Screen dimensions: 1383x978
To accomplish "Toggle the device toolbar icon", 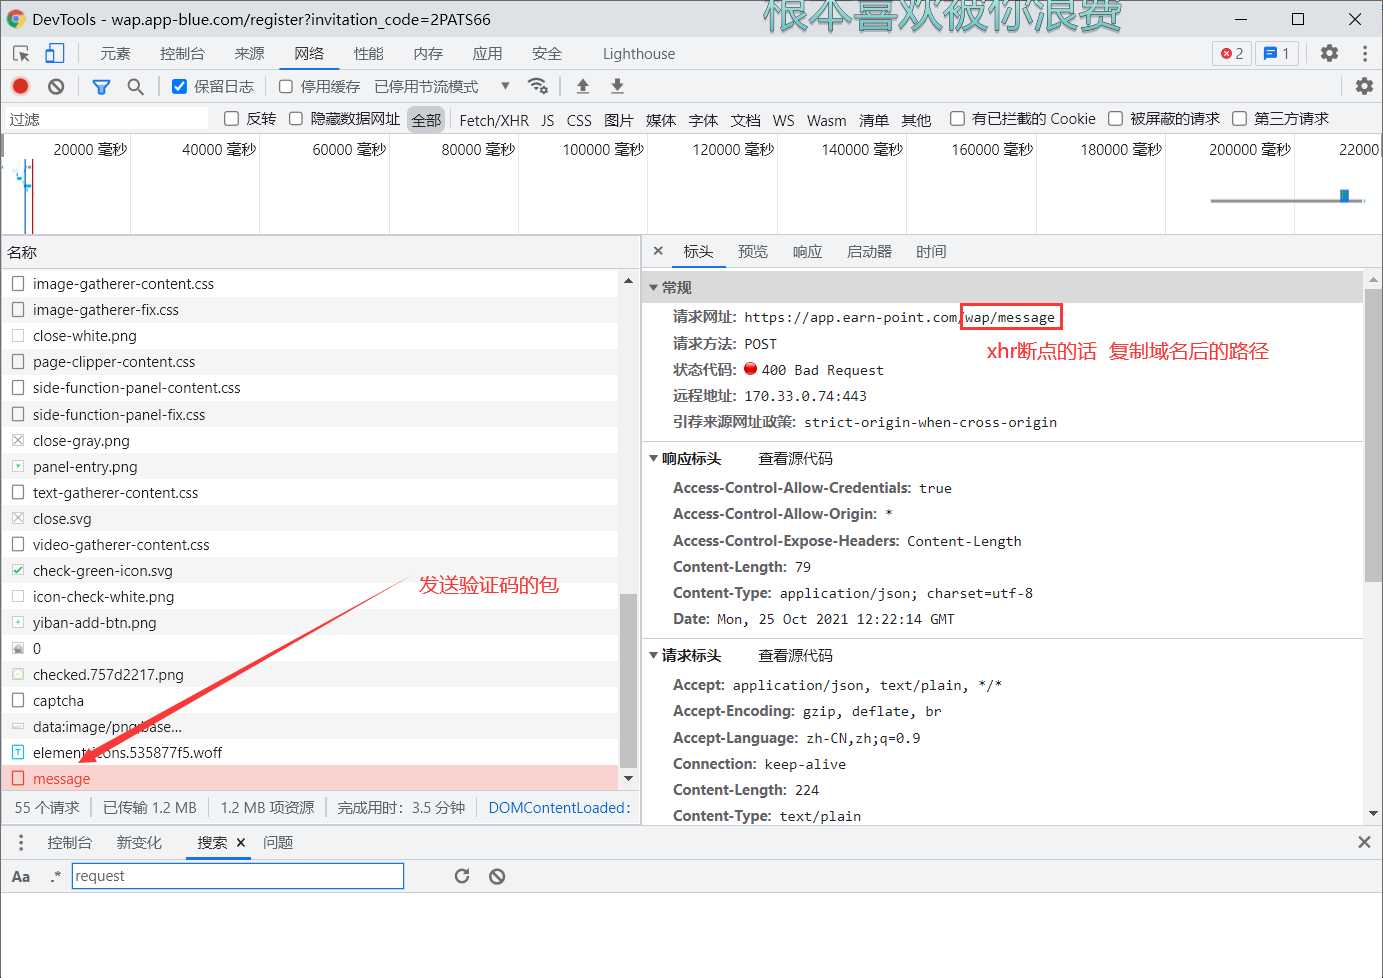I will click(54, 54).
